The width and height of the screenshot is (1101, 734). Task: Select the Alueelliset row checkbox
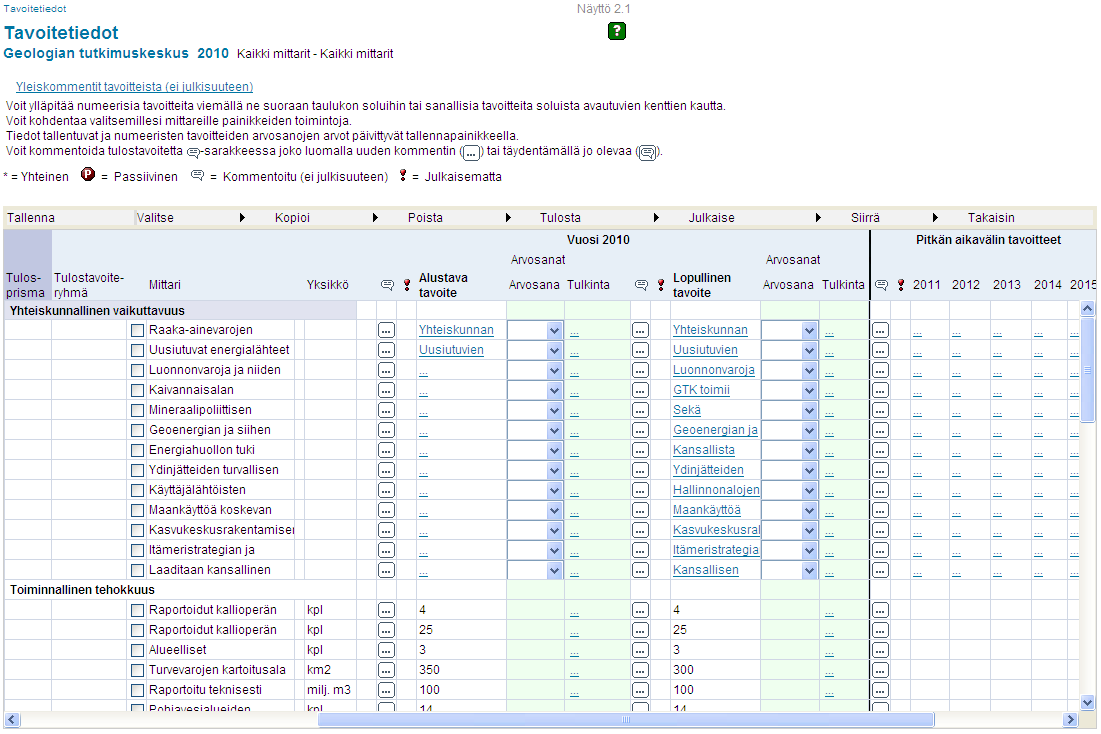(138, 650)
